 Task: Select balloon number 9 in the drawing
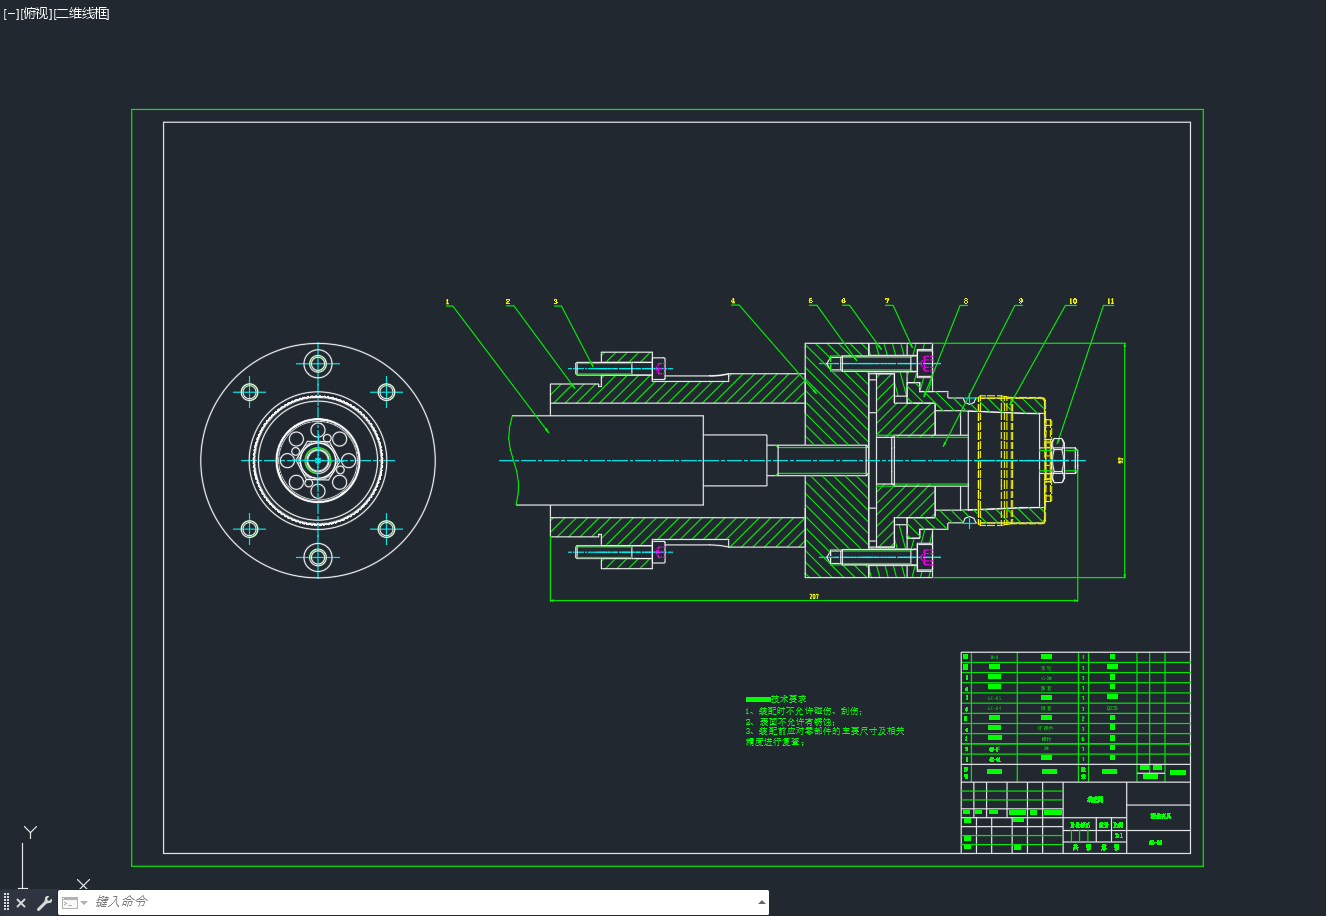coord(1020,301)
